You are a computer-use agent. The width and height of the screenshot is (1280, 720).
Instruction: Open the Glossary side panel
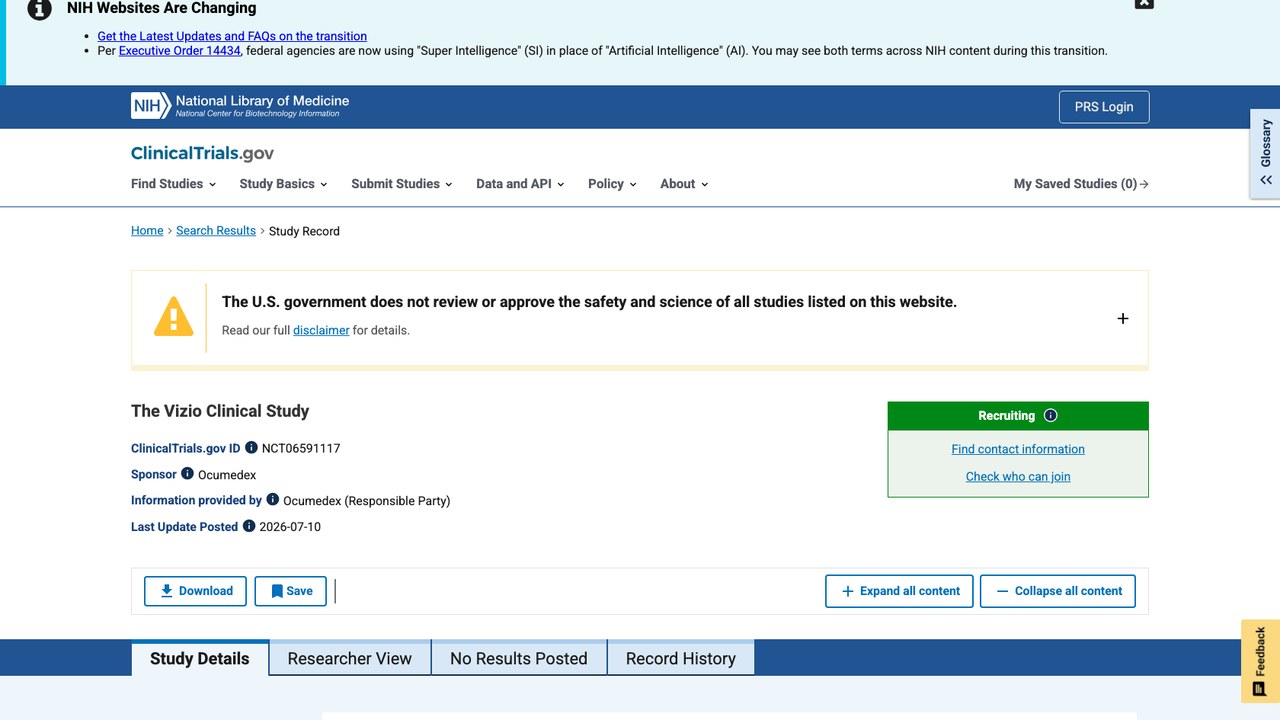1265,154
